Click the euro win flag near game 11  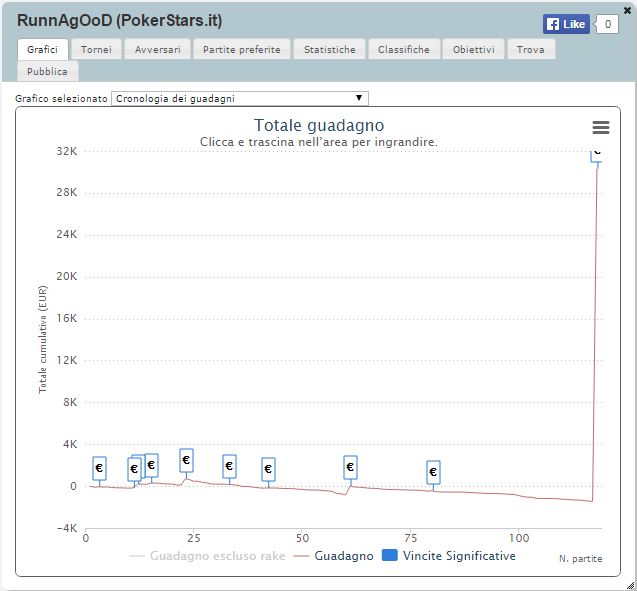pos(134,469)
